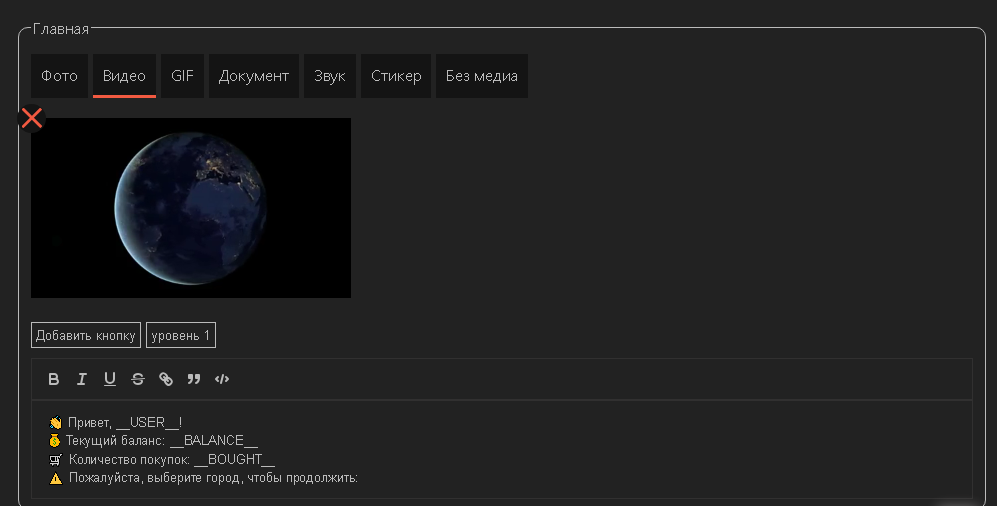This screenshot has width=997, height=506.
Task: Click the Добавить кнопку button
Action: point(86,335)
